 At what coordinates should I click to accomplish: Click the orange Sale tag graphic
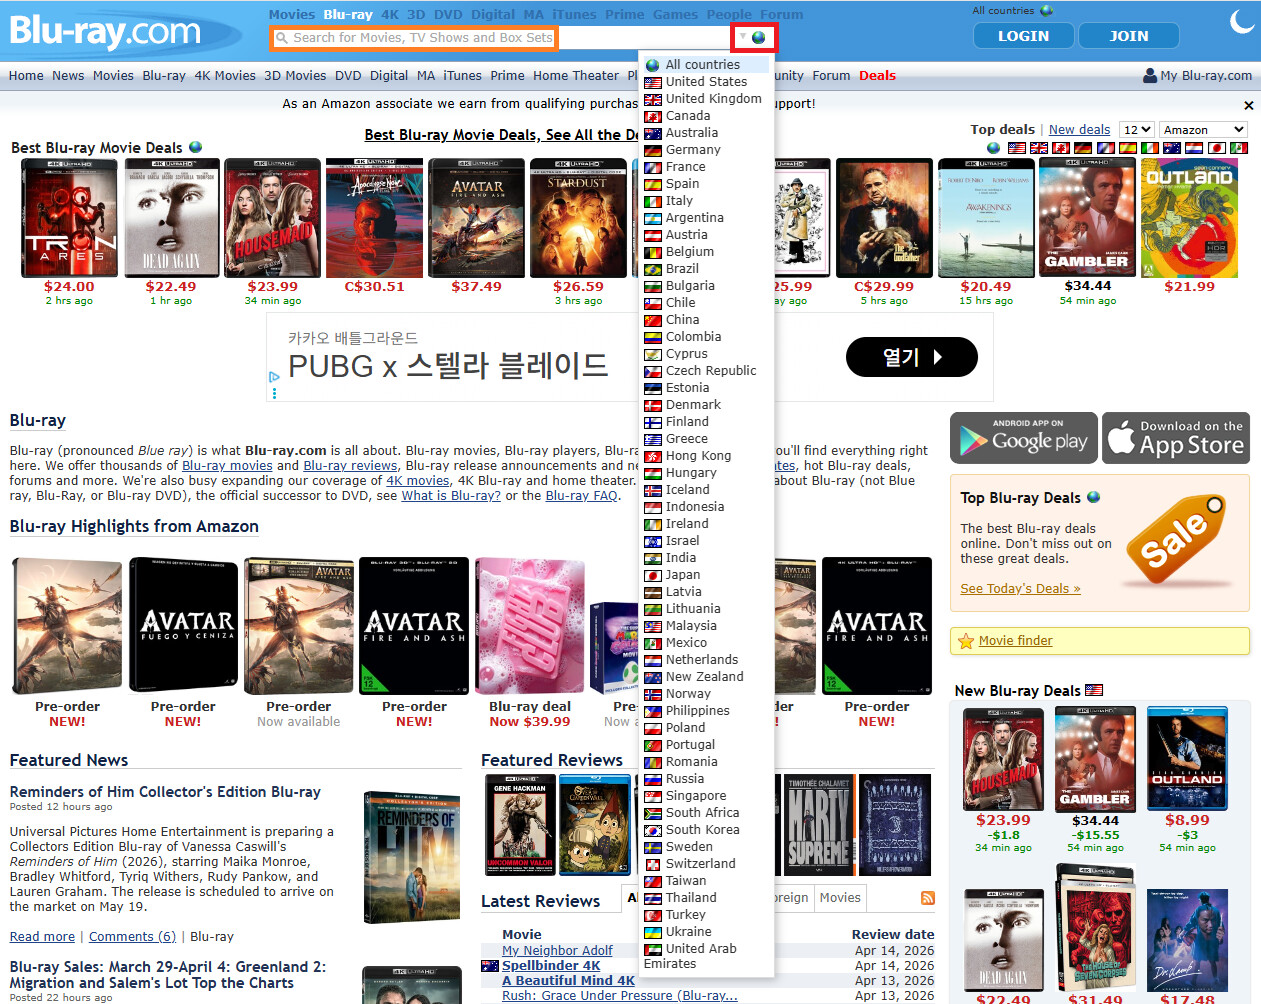[x=1176, y=540]
